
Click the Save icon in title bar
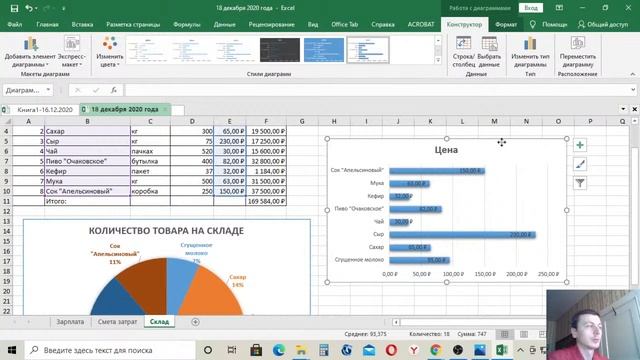click(x=14, y=8)
